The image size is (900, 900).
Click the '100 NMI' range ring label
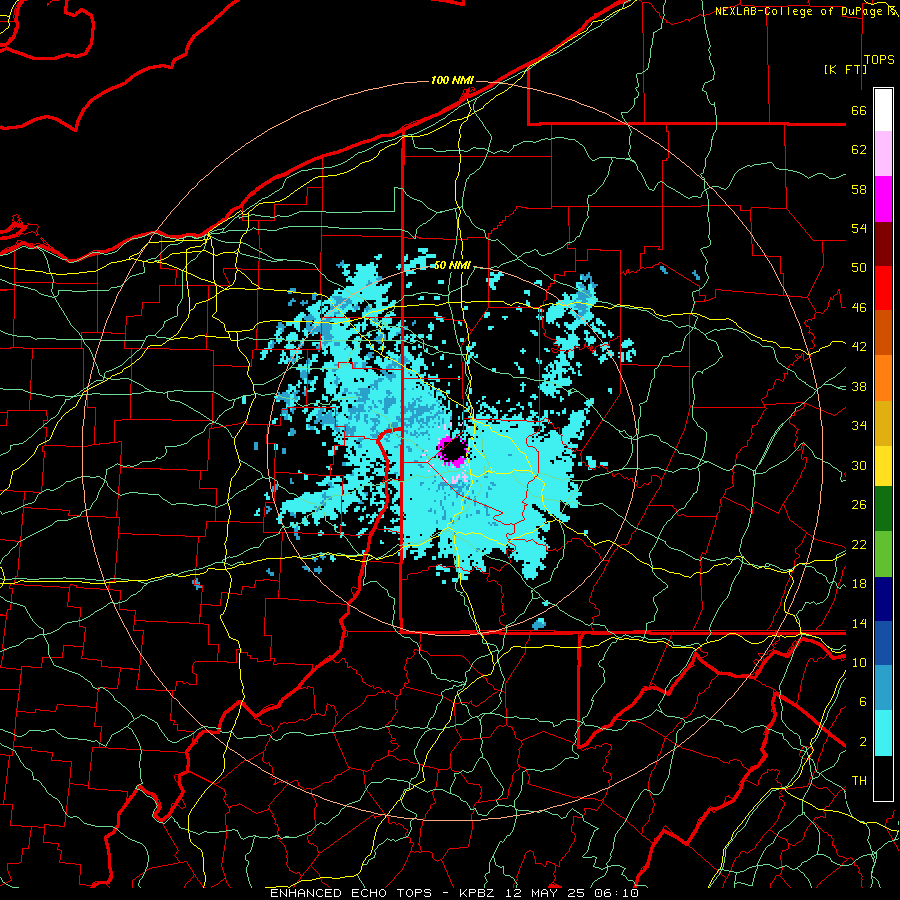[452, 80]
